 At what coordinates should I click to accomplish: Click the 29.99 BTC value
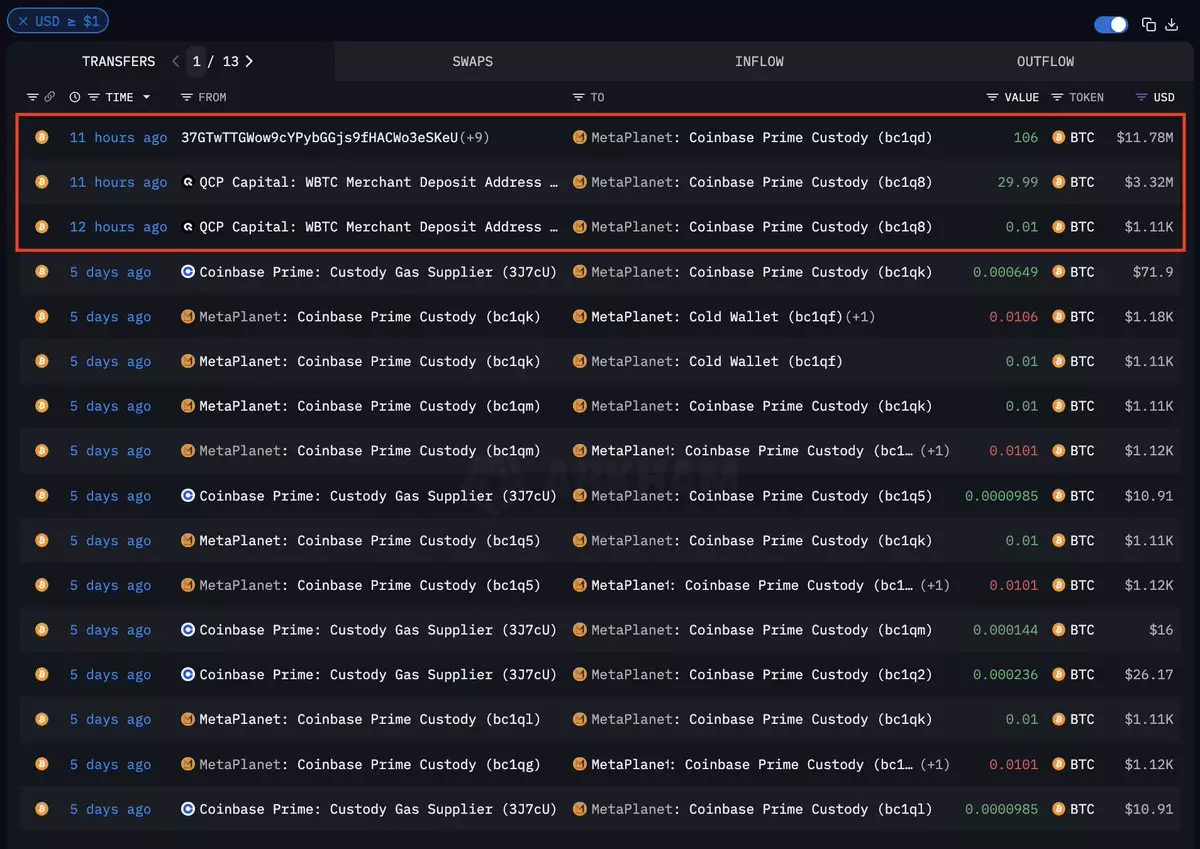[1018, 182]
